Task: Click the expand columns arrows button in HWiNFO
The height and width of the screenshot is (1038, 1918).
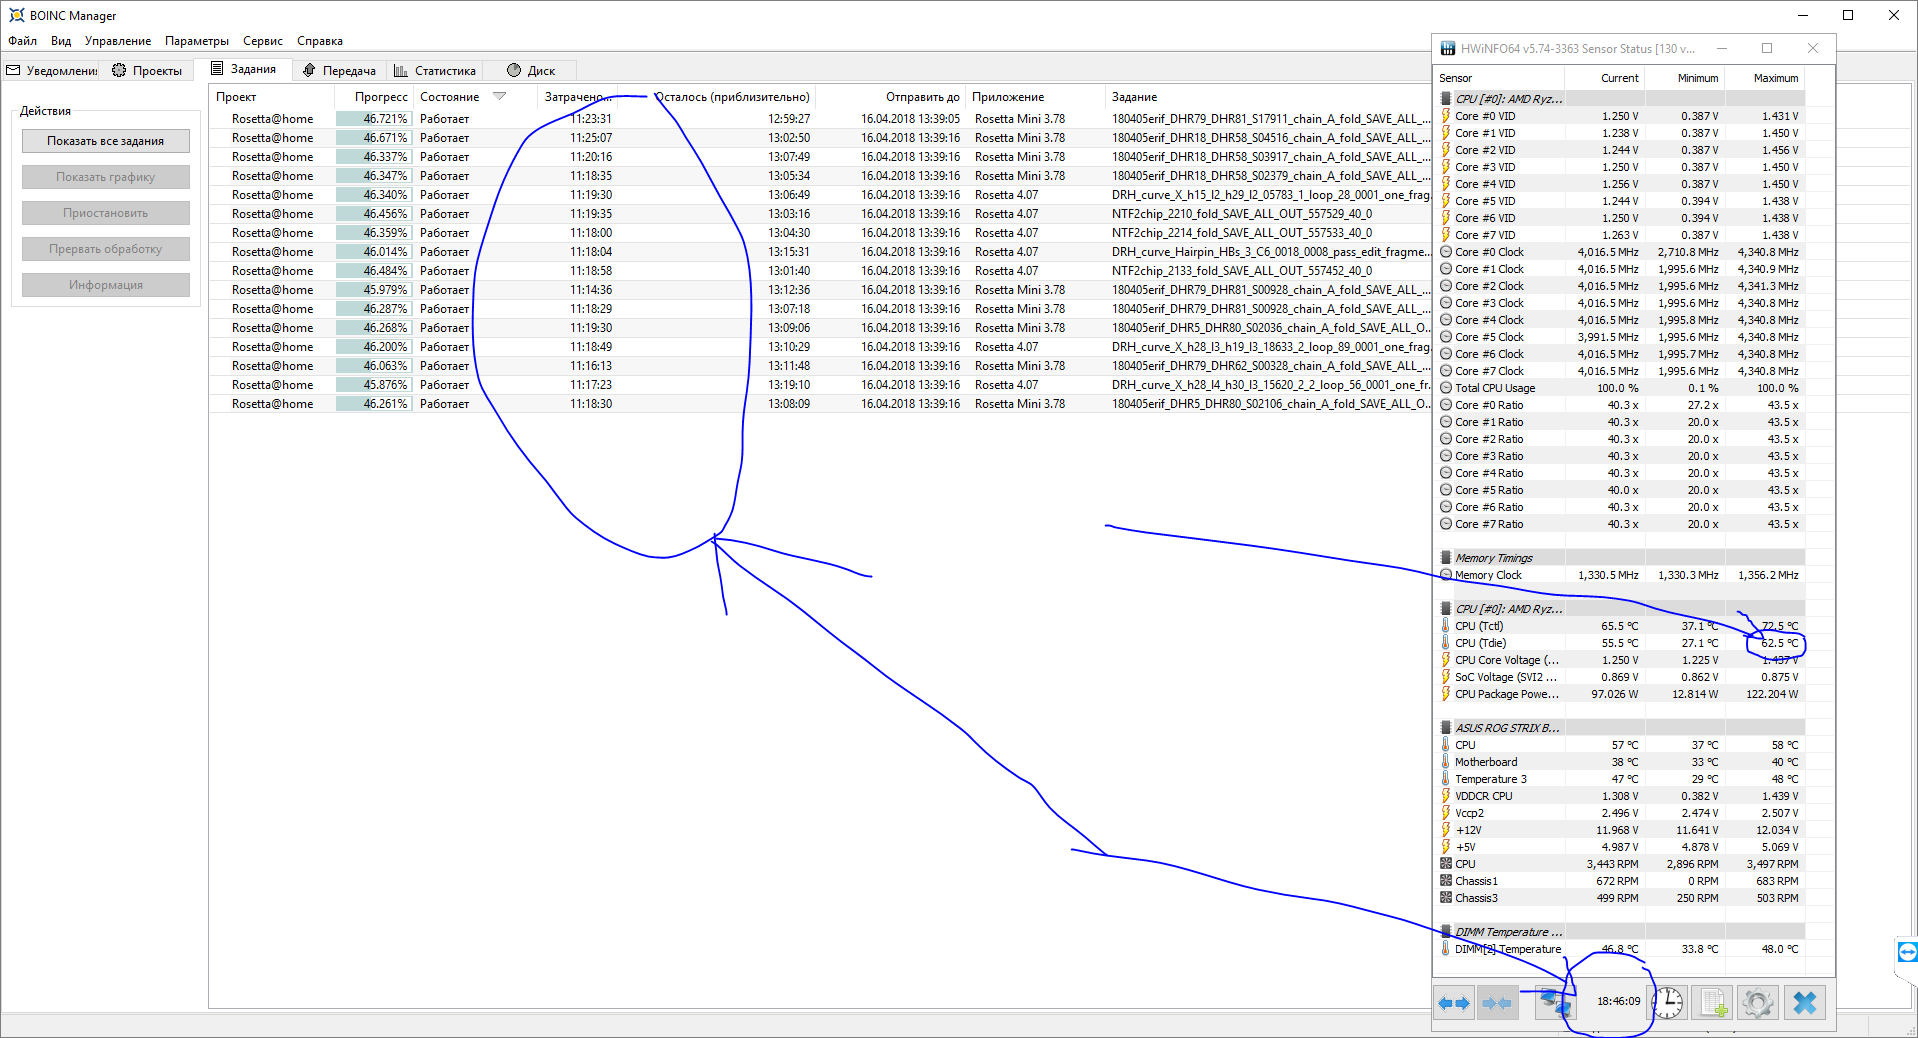Action: (x=1454, y=1002)
